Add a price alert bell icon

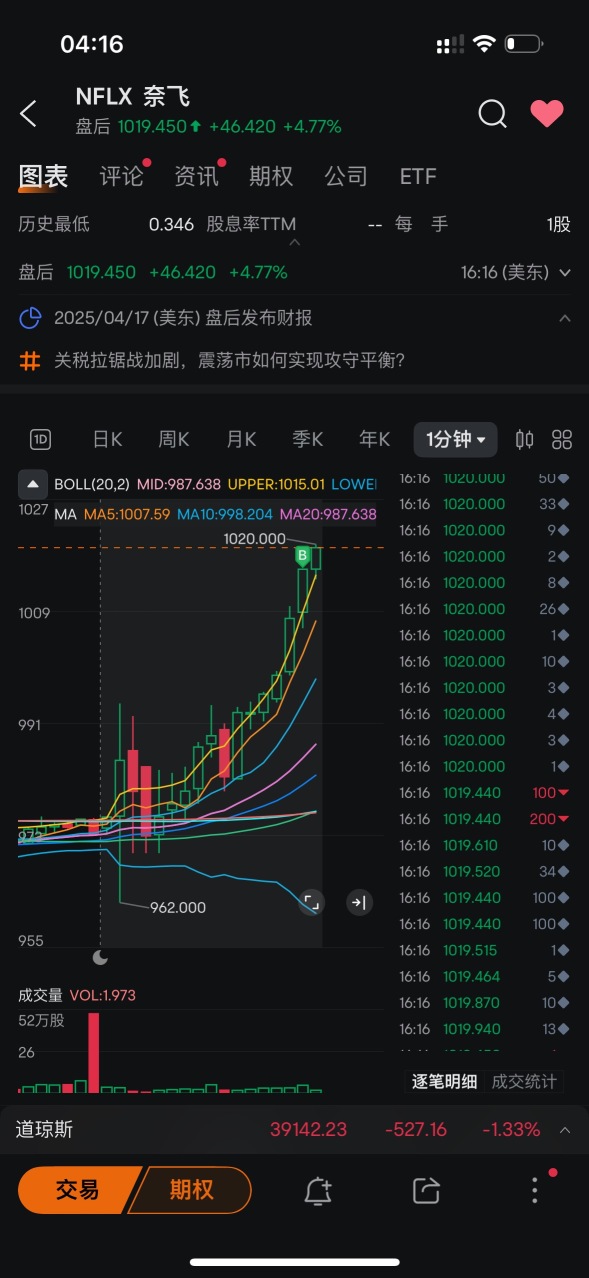point(318,1190)
